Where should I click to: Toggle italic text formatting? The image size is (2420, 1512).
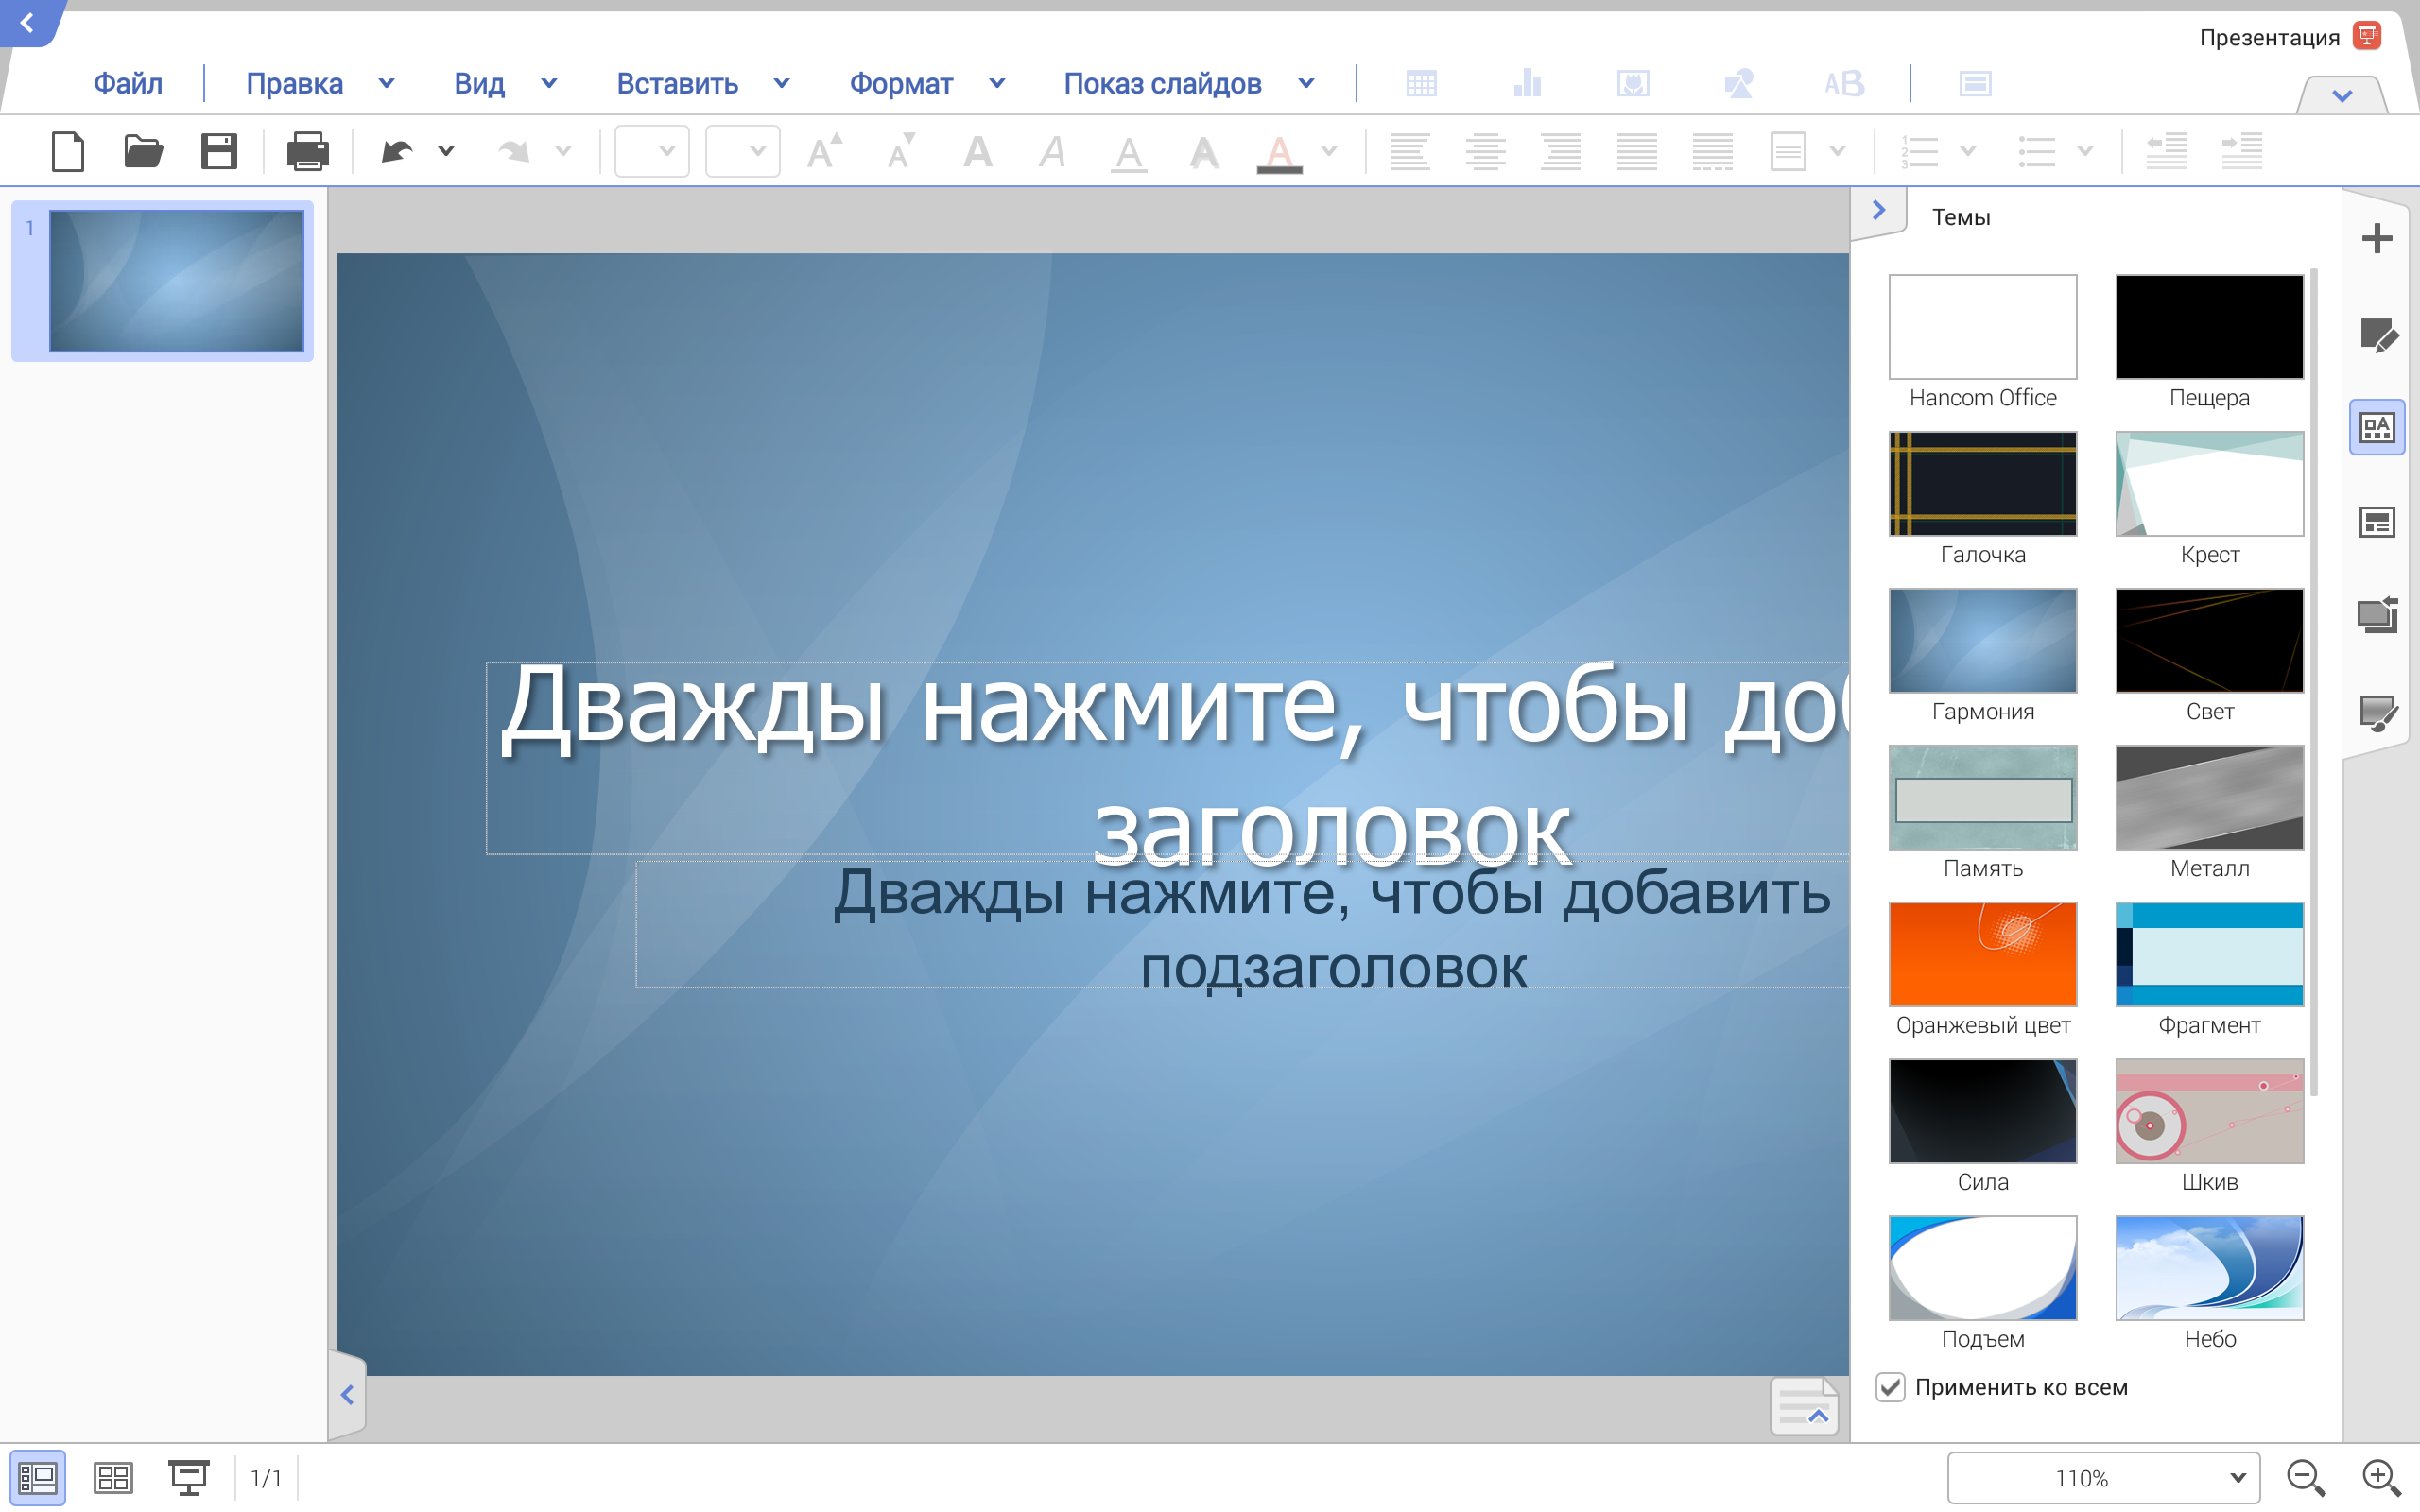1052,152
